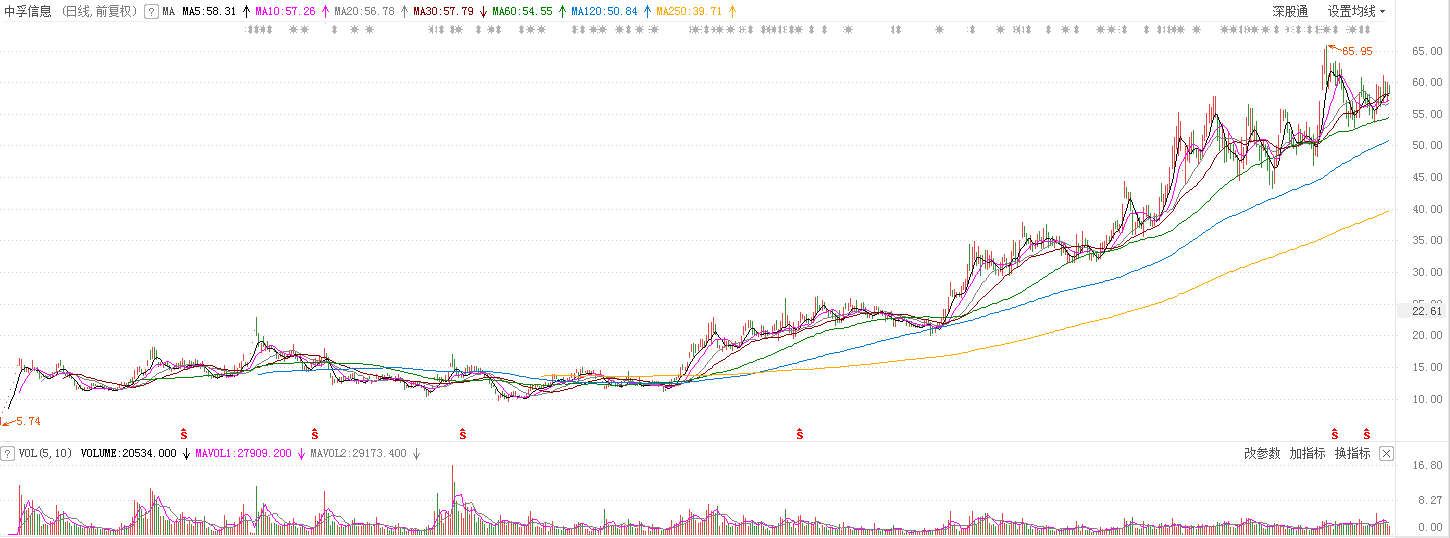1450x538 pixels.
Task: Click the 65.00 price axis label
Action: (1427, 51)
